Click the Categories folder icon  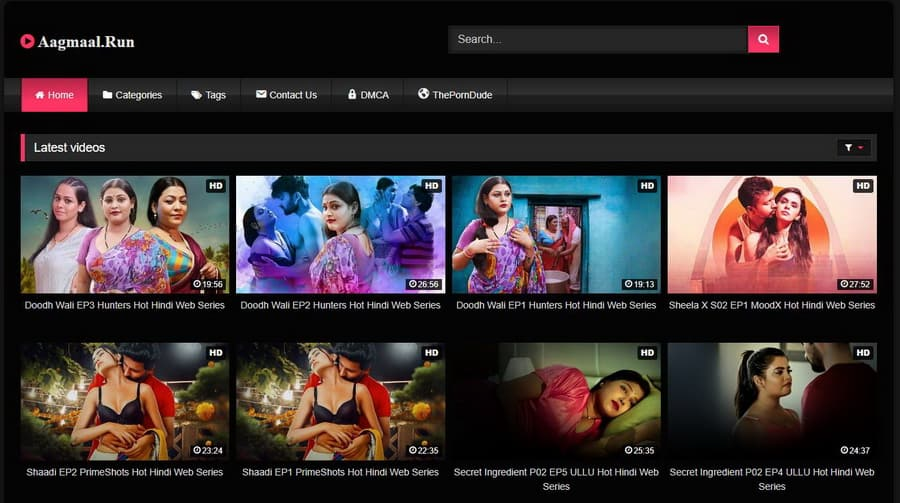pos(107,95)
